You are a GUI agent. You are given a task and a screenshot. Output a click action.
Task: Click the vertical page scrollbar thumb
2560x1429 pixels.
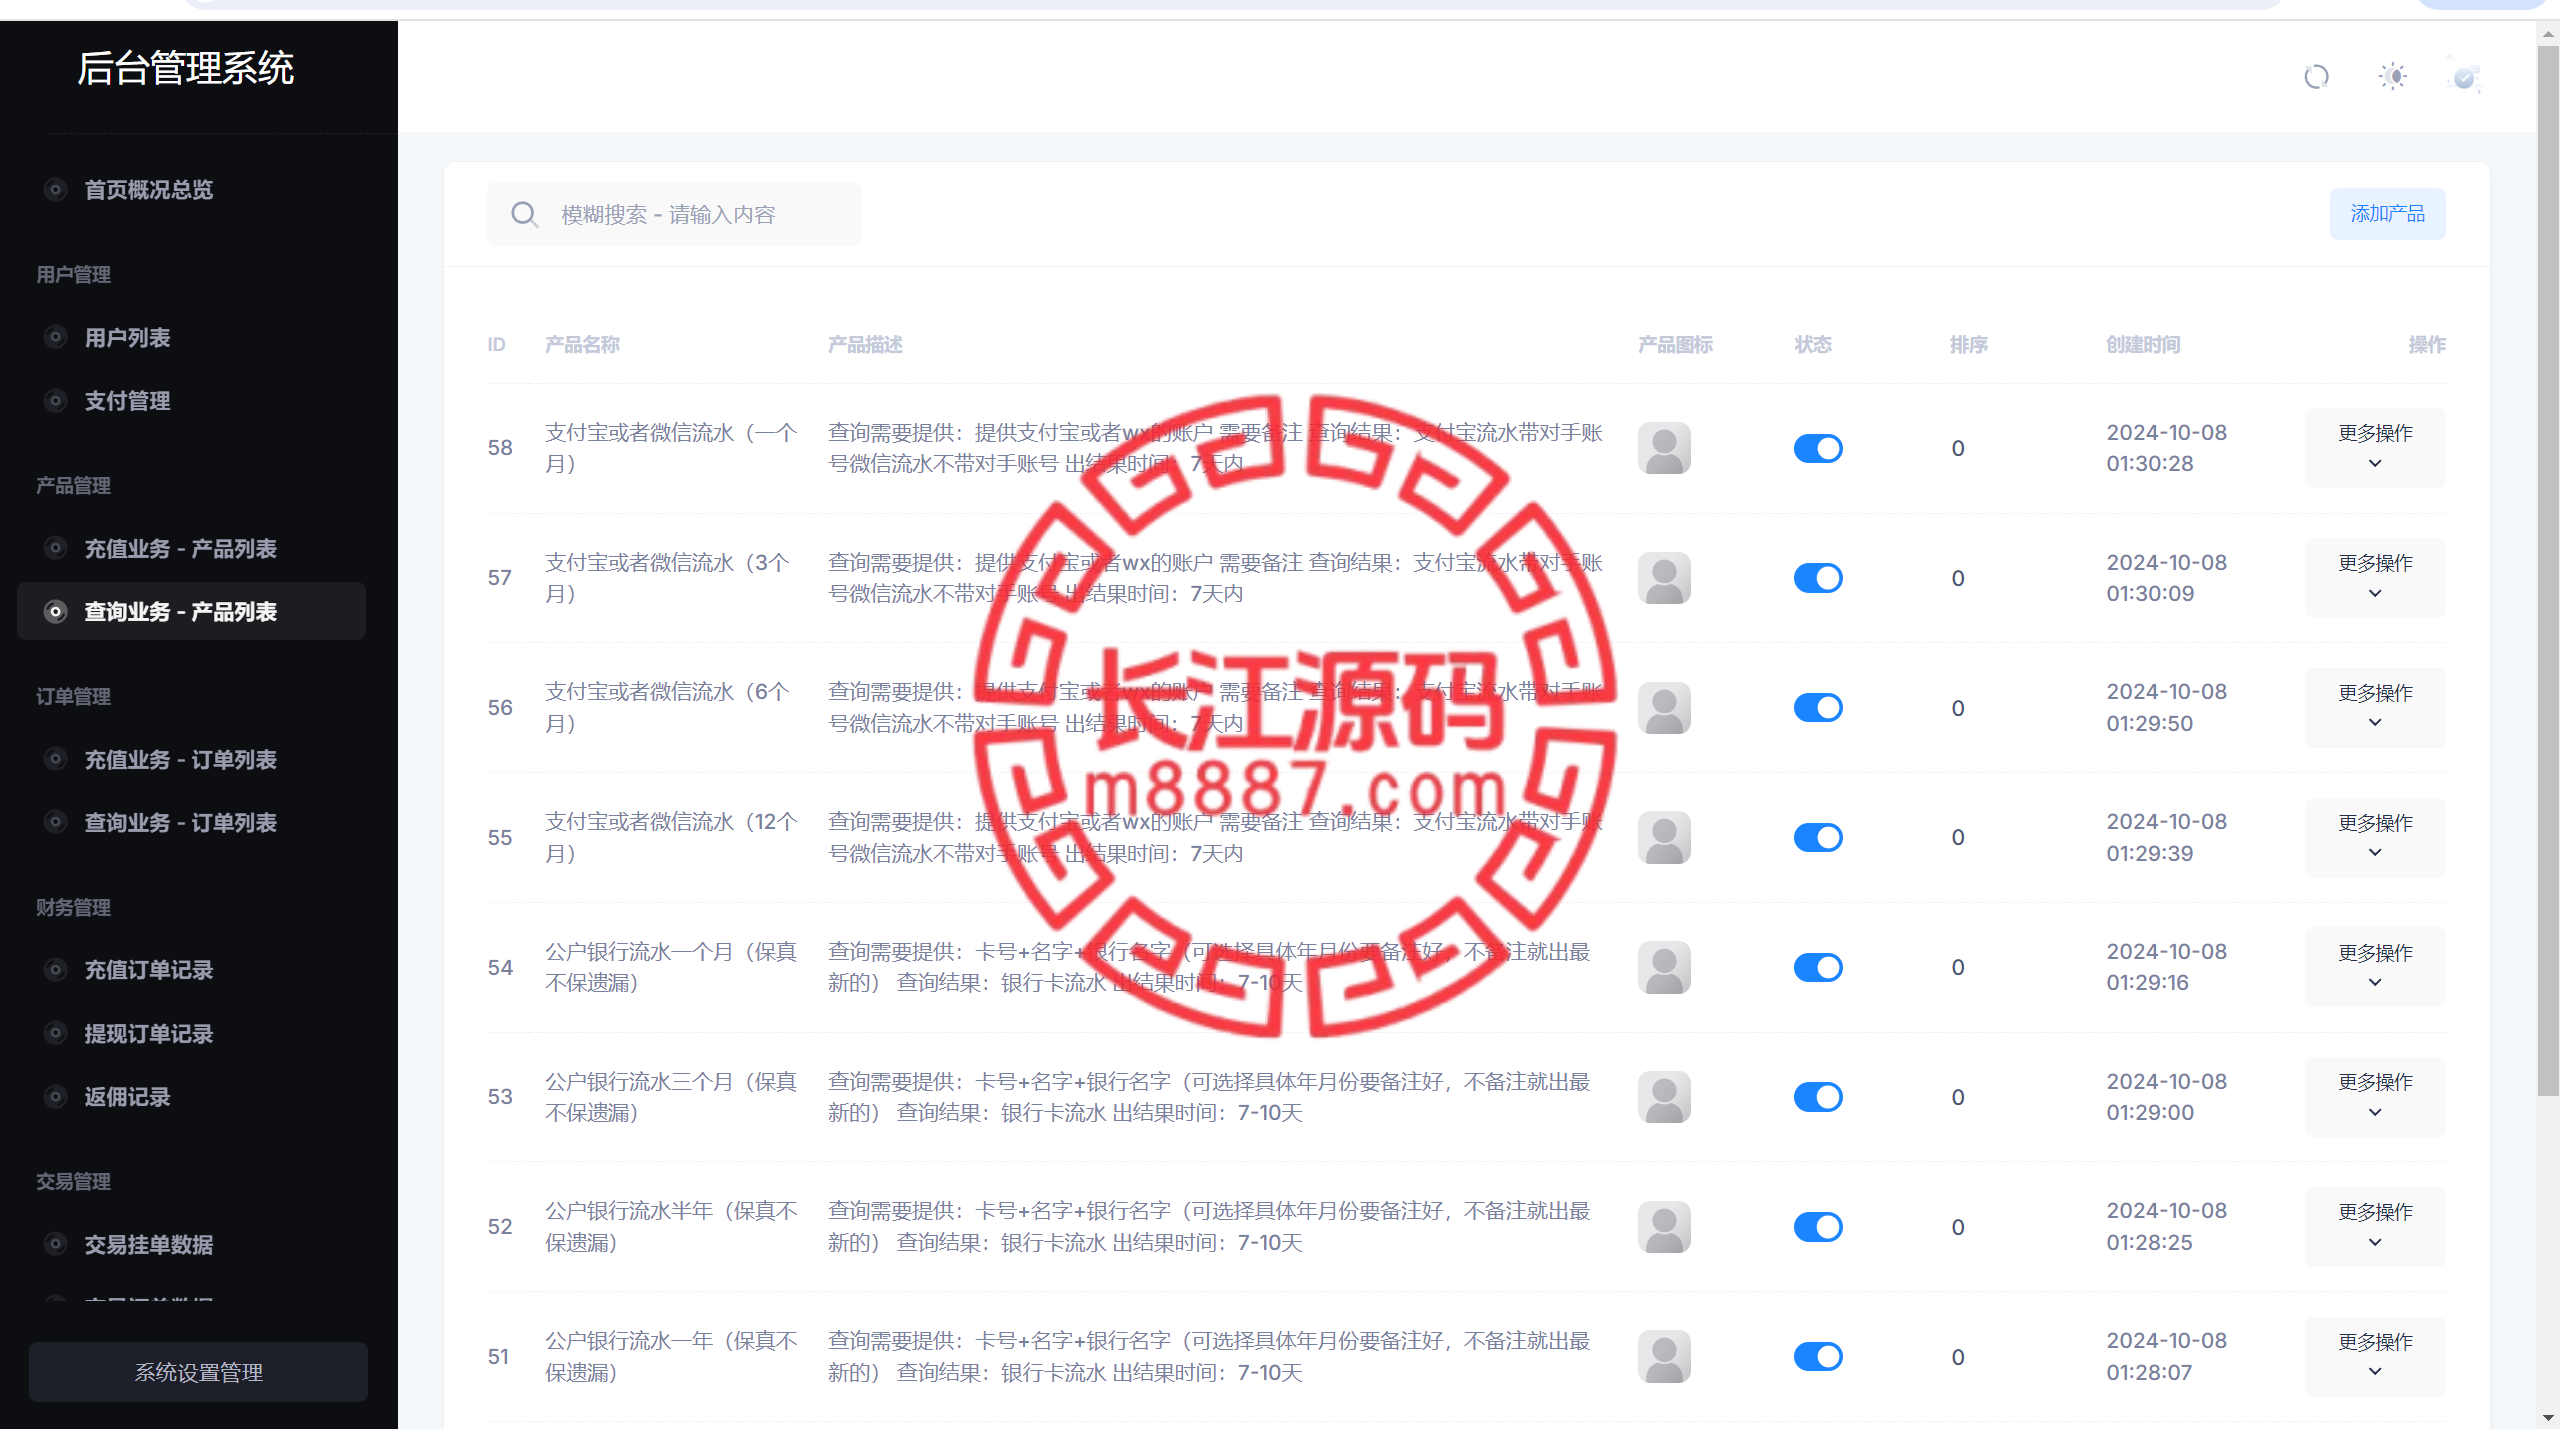(2548, 570)
